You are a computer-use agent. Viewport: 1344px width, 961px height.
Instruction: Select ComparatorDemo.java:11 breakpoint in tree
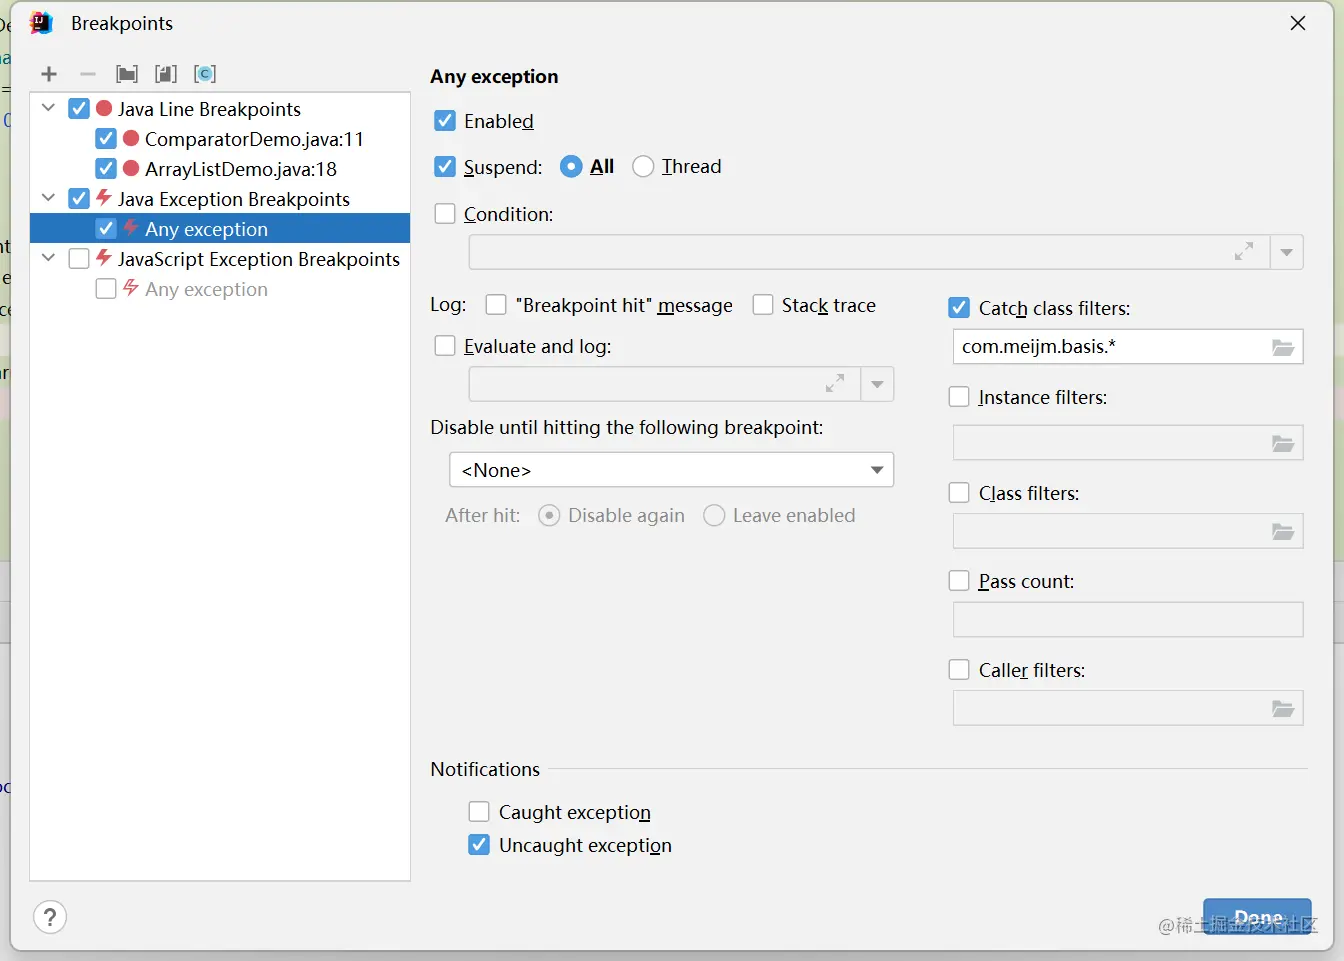(x=253, y=139)
